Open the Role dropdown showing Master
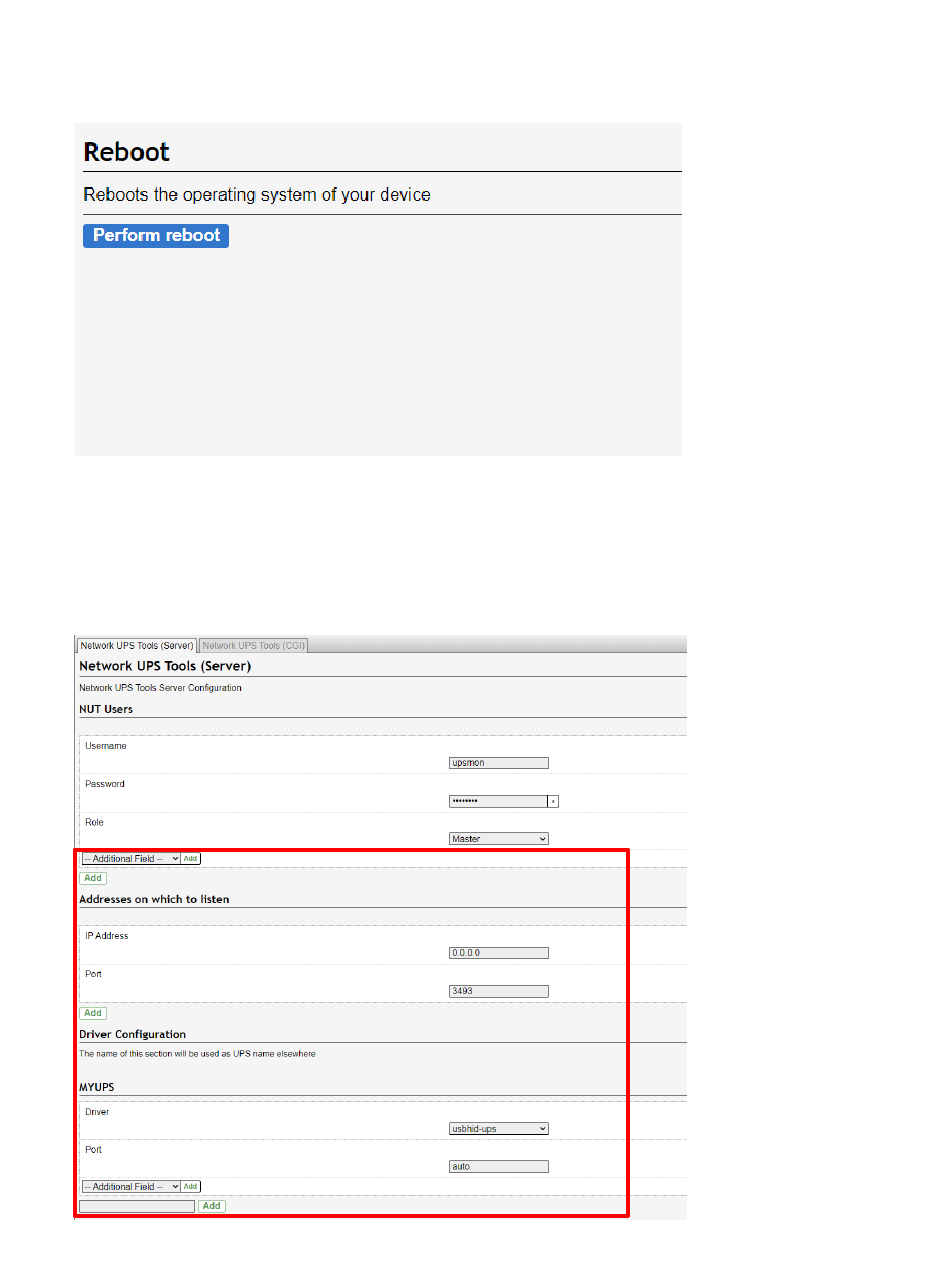Screen dimensions: 950x1267 pyautogui.click(x=499, y=839)
